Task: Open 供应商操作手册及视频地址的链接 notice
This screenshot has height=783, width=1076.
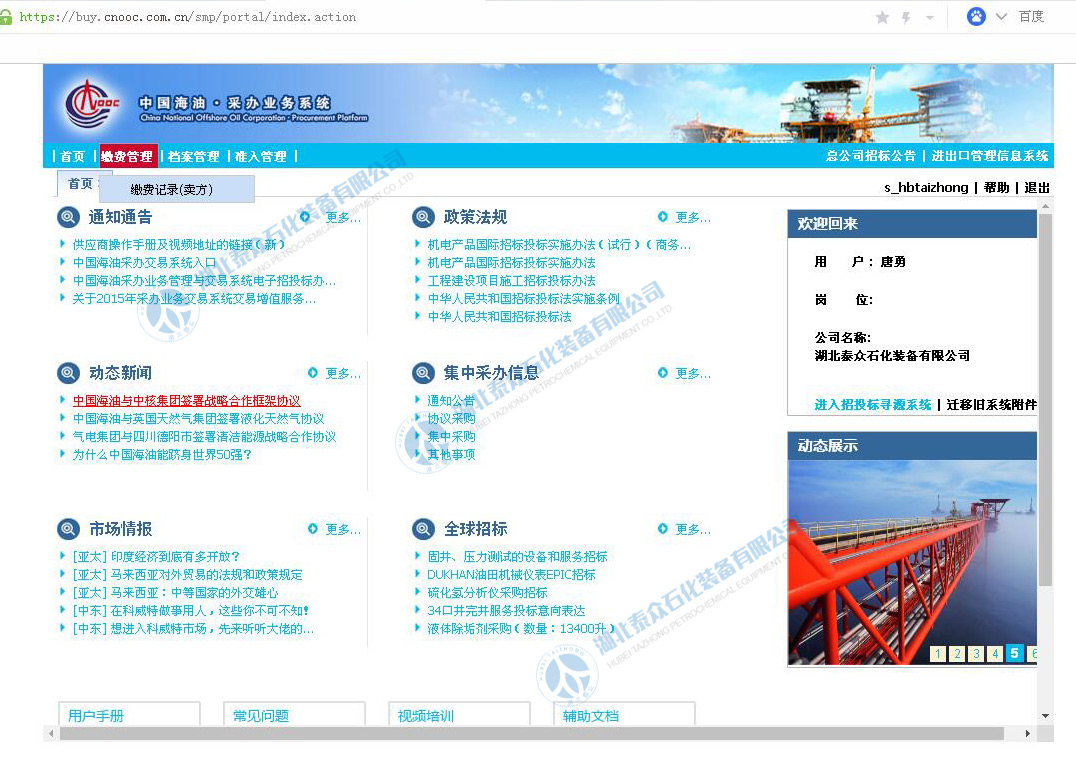Action: point(178,244)
